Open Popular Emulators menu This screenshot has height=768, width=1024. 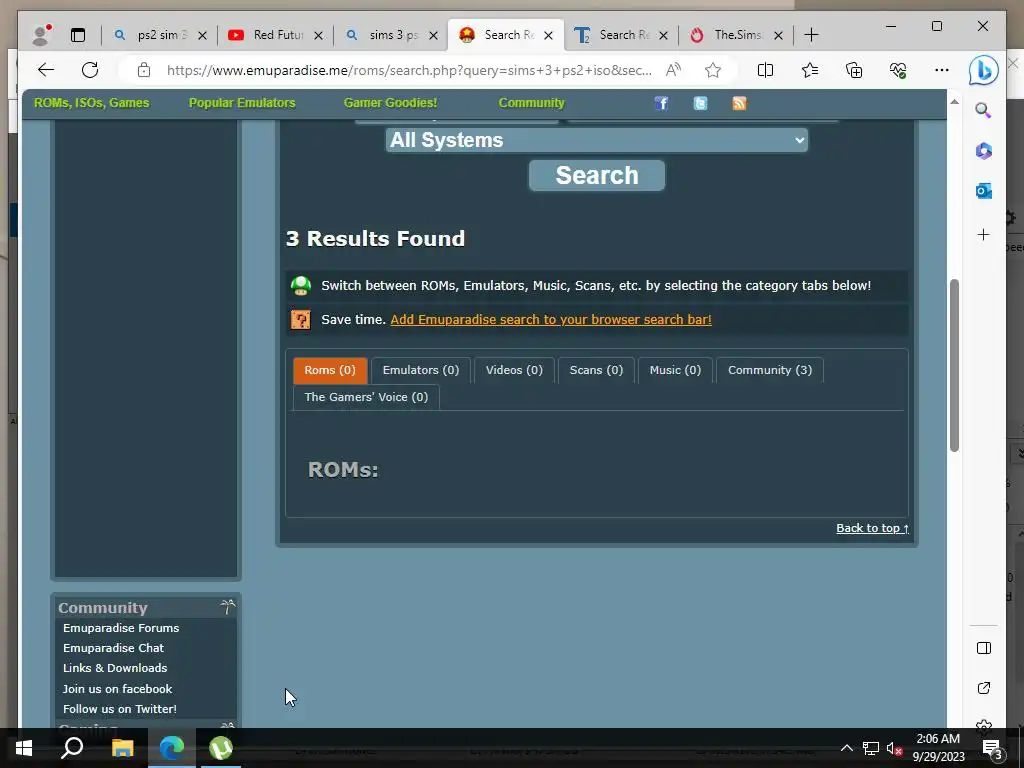[x=242, y=103]
